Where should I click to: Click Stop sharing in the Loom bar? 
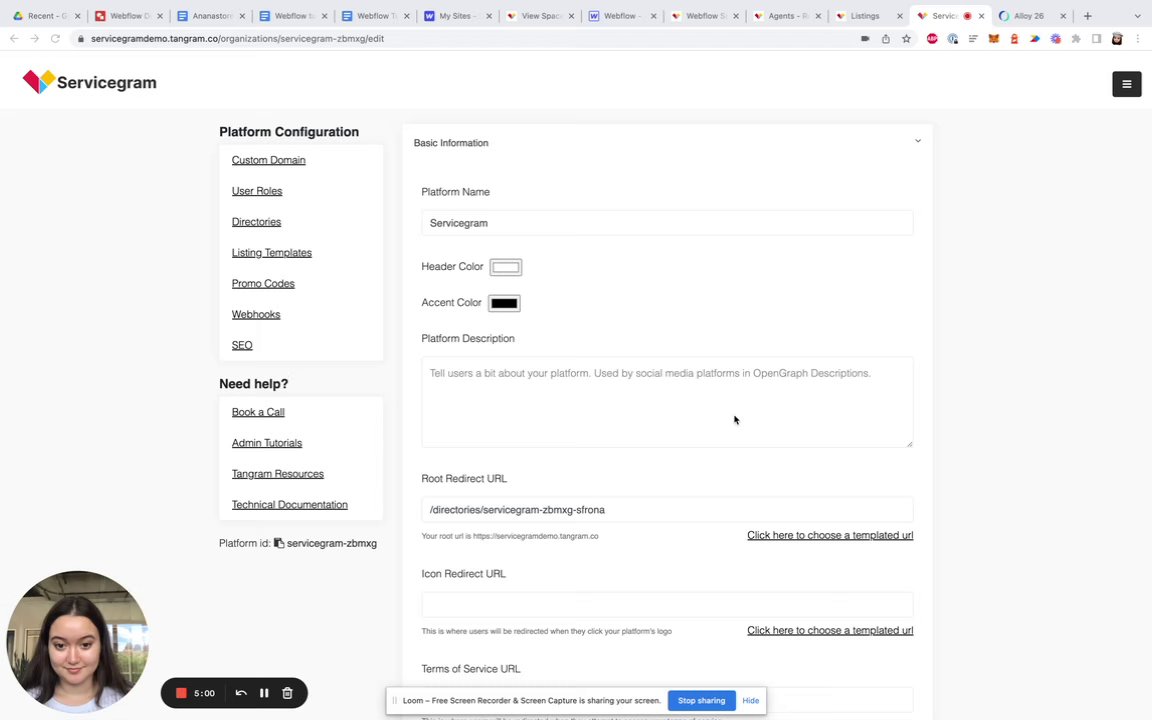(x=701, y=700)
